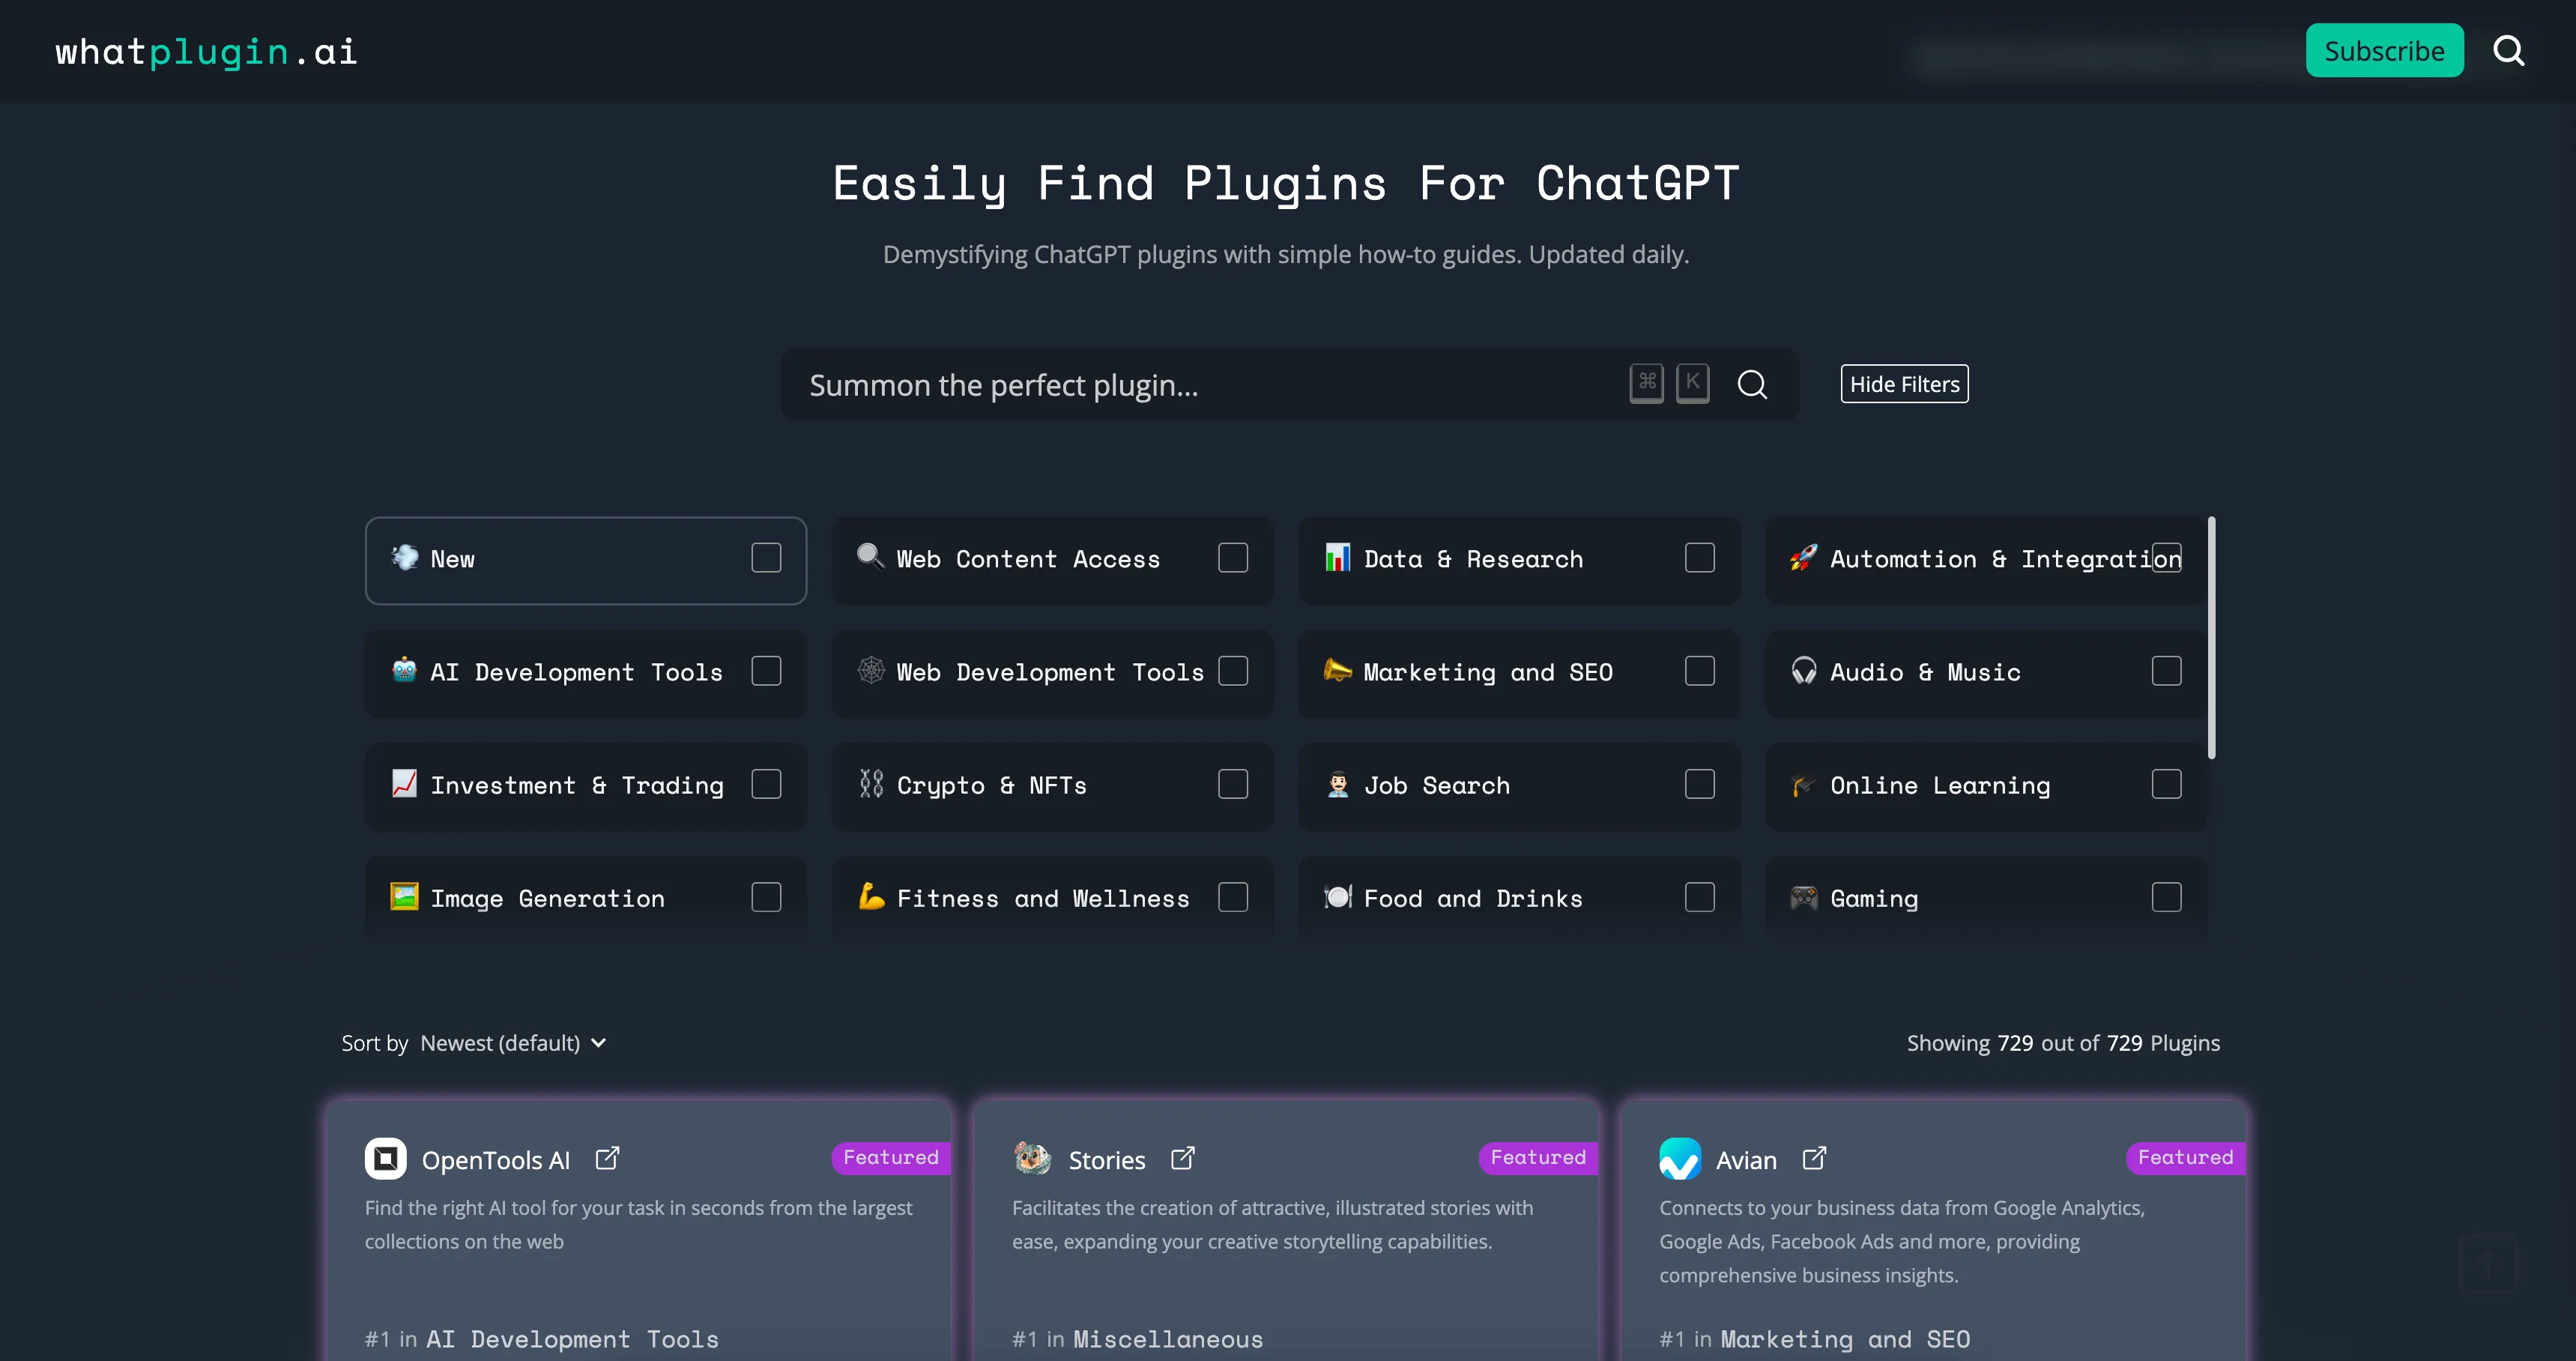Screen dimensions: 2576x1361
Task: Check the Crypto & NFTs checkbox
Action: tap(1233, 784)
